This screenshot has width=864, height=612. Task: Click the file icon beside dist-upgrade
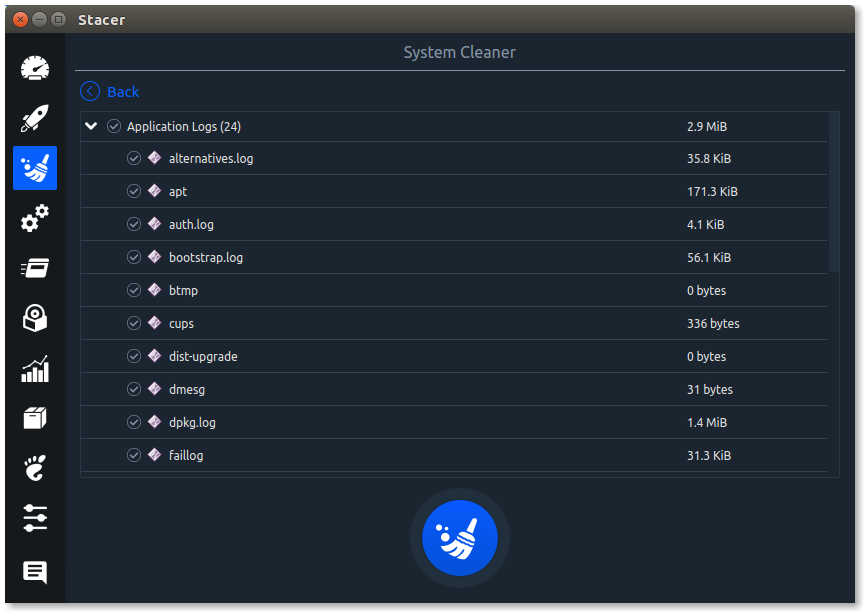155,356
